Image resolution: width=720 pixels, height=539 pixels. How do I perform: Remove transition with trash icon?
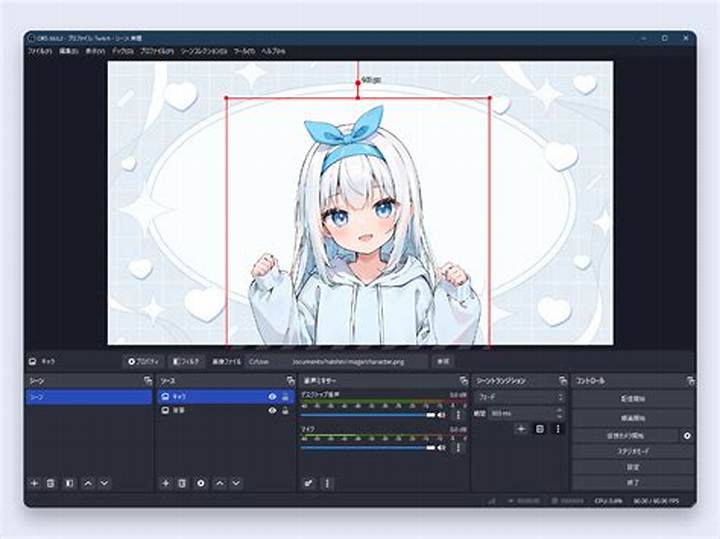pyautogui.click(x=540, y=429)
